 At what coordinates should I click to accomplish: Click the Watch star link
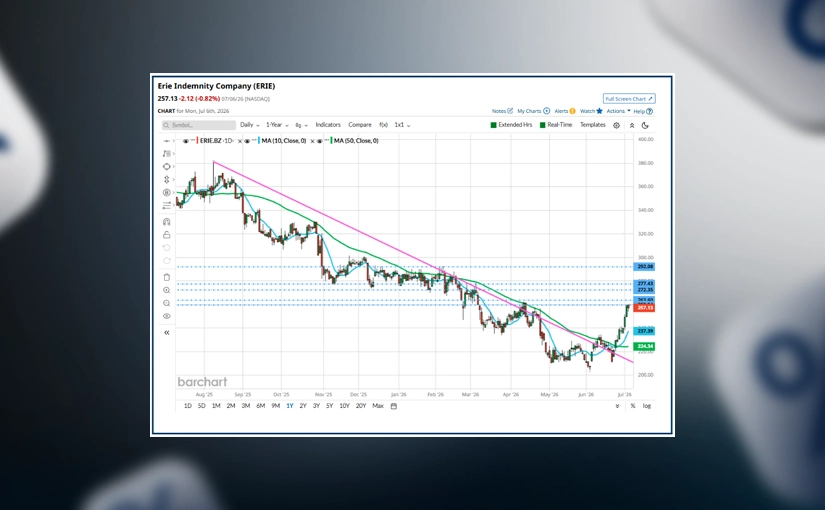[x=591, y=111]
